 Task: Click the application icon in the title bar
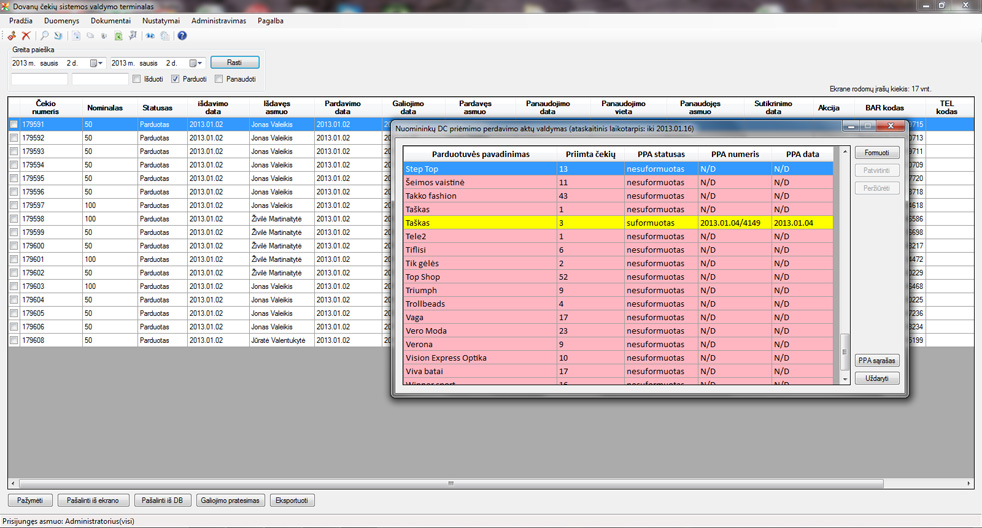pos(6,6)
